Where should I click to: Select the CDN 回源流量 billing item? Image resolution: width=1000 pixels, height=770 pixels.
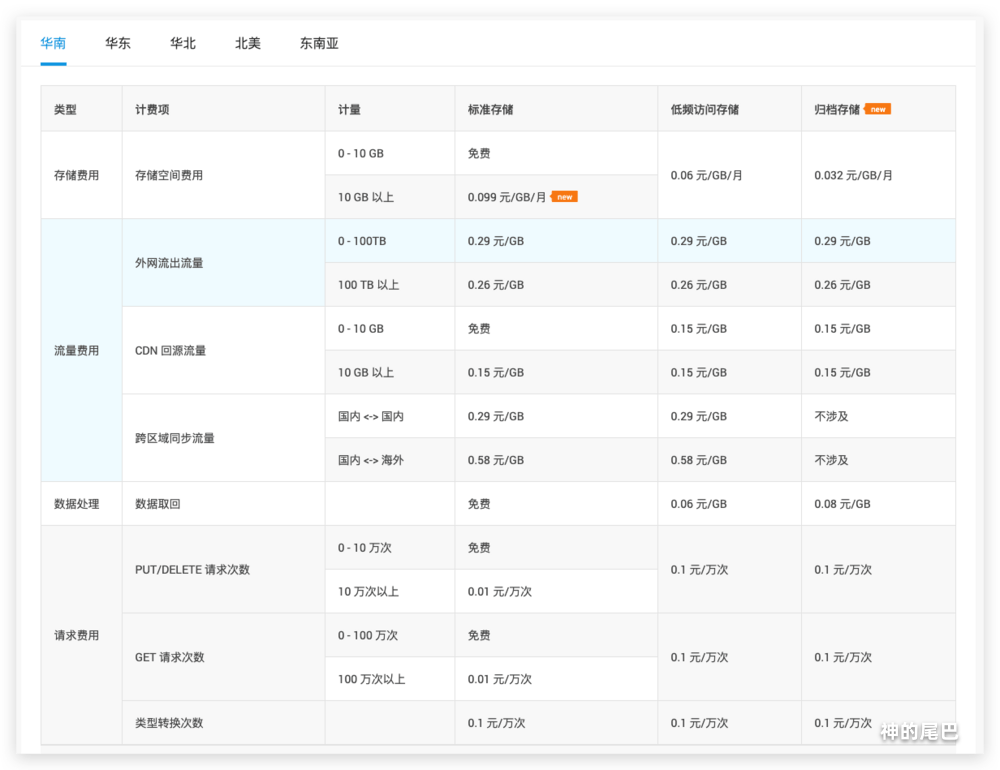click(170, 351)
